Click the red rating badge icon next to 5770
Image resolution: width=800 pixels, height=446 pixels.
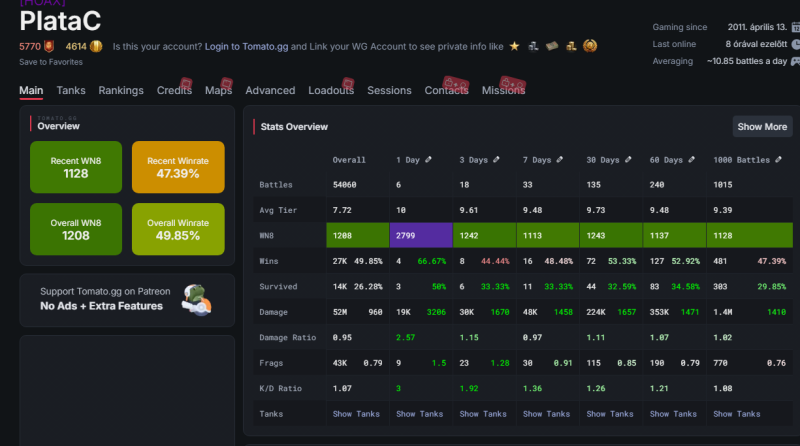pyautogui.click(x=49, y=46)
